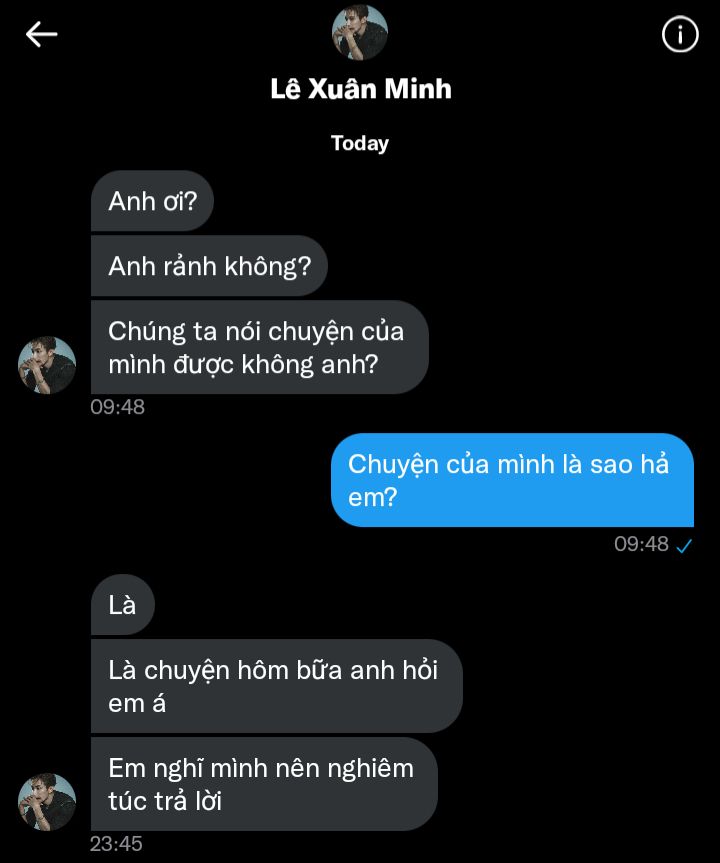Tap the 23:45 timestamp
Viewport: 720px width, 863px height.
[x=116, y=844]
